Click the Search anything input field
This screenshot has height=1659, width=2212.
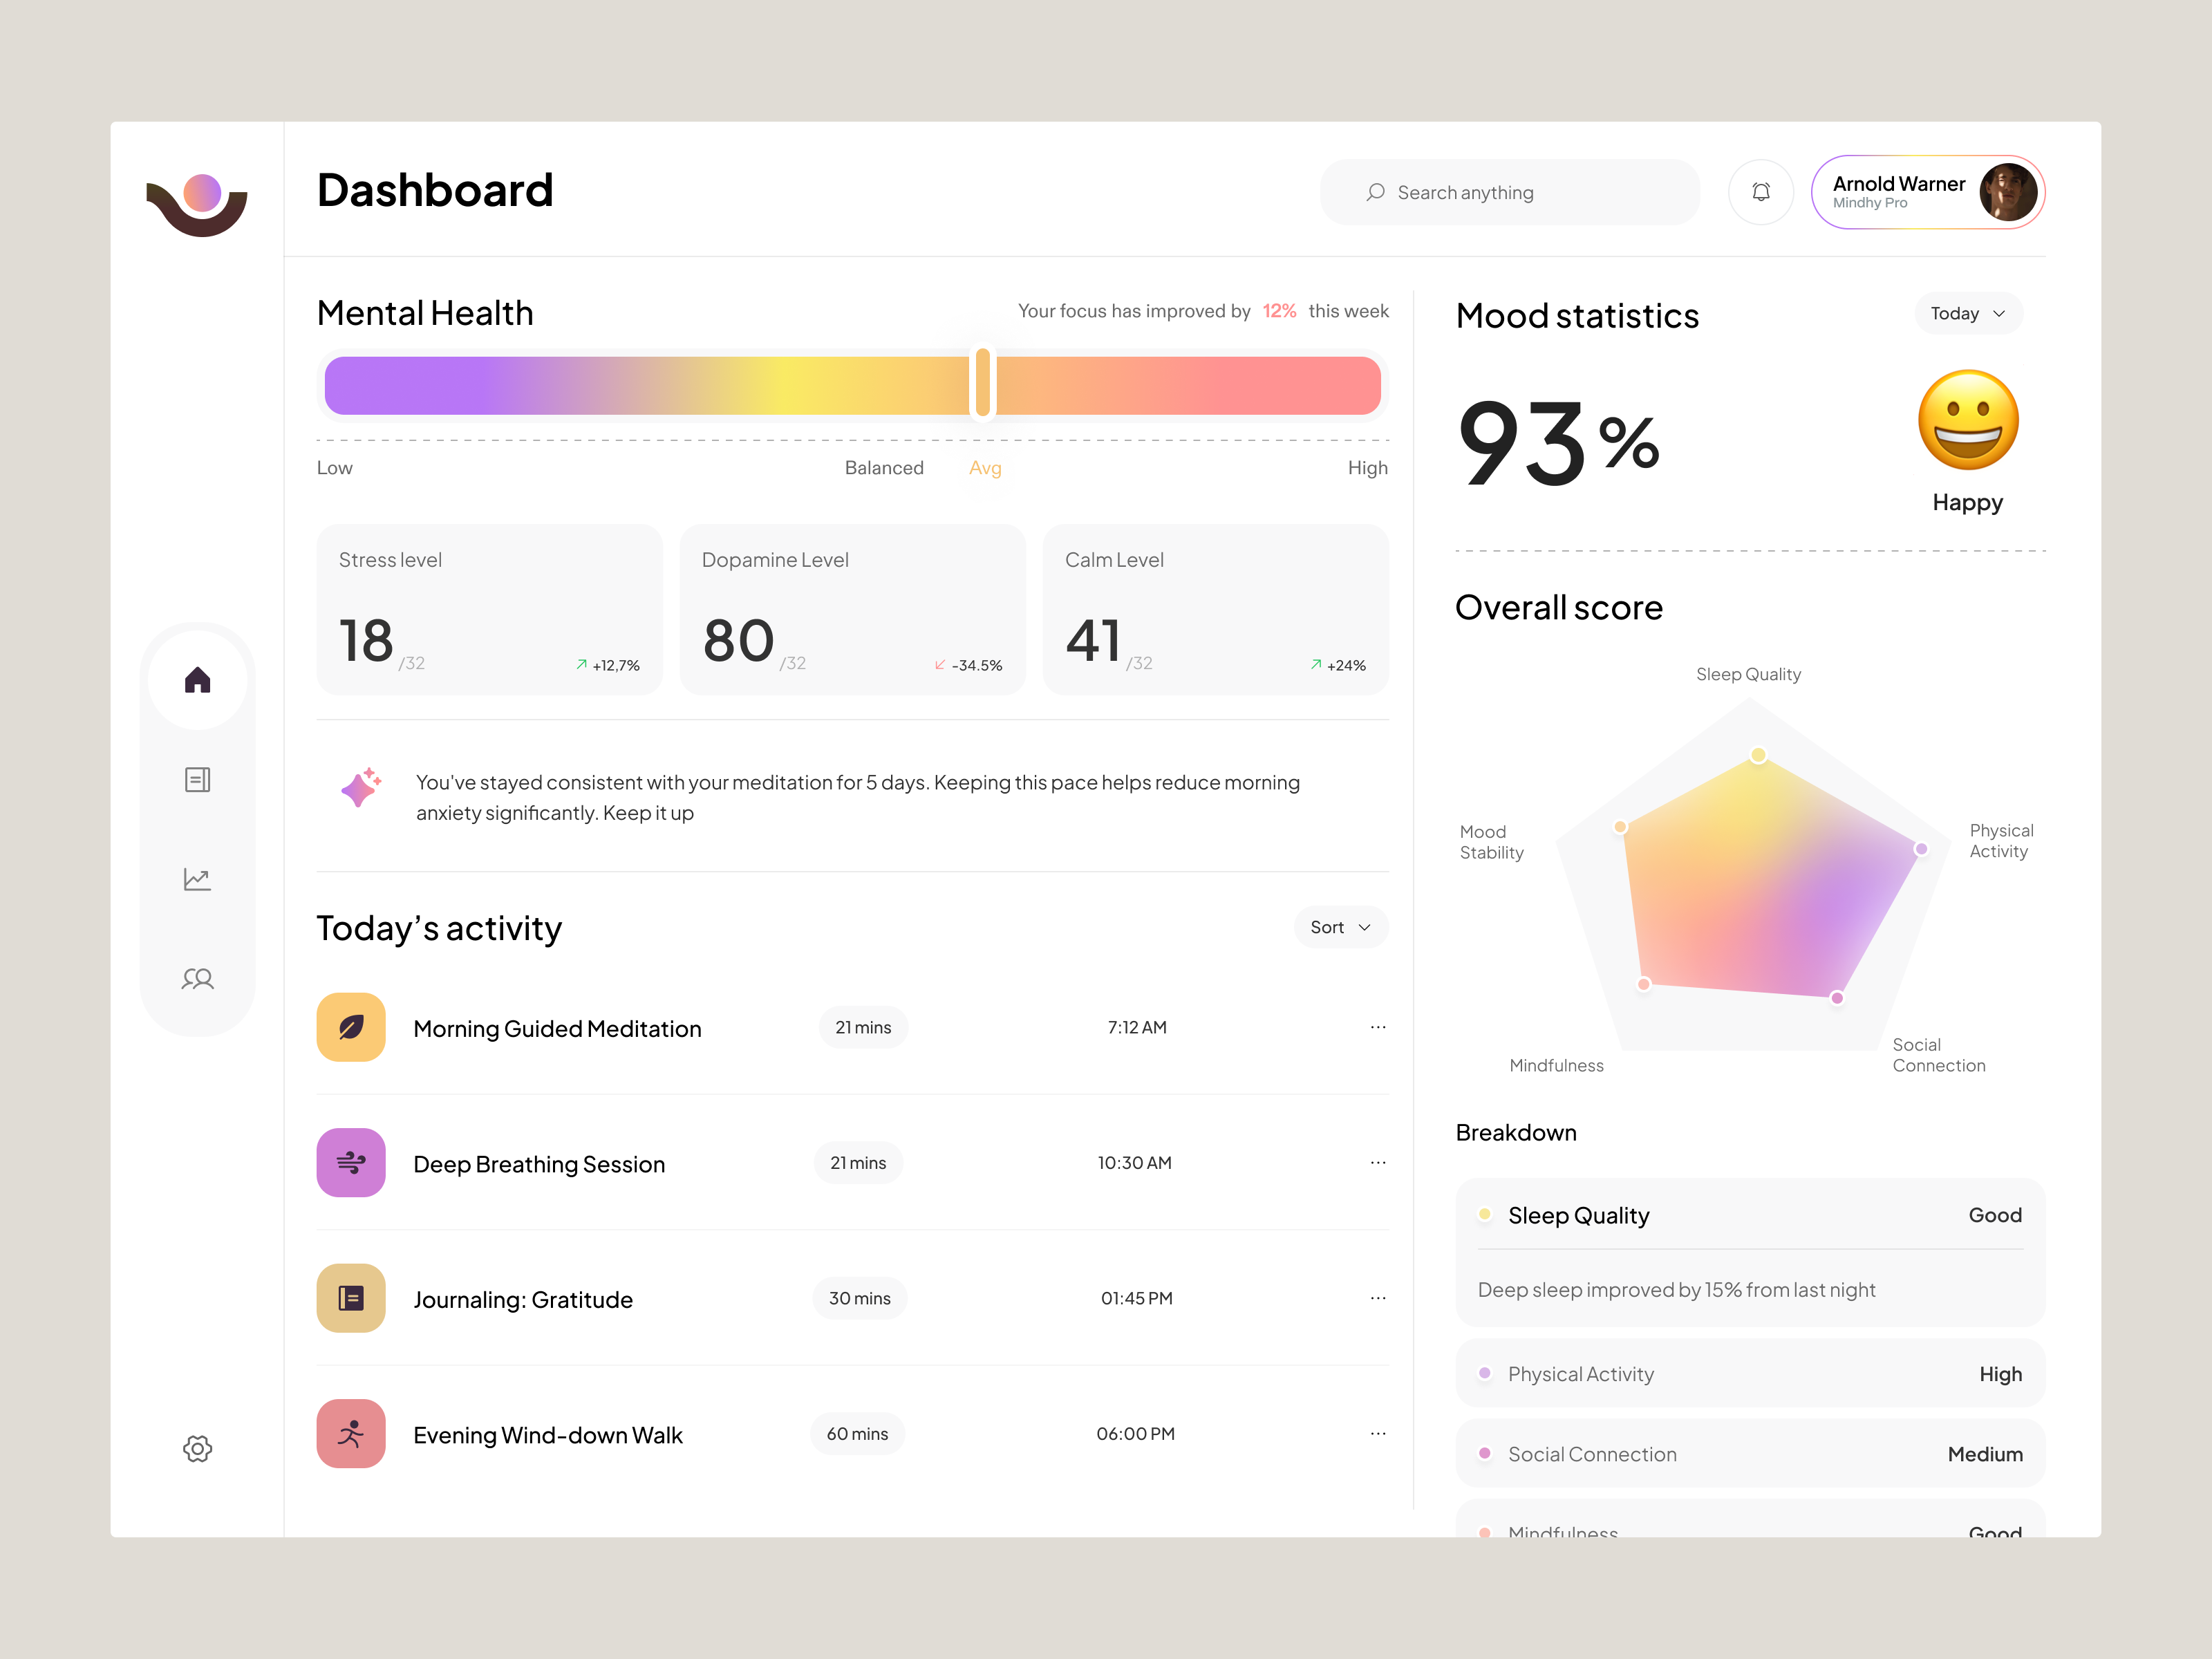click(x=1508, y=192)
